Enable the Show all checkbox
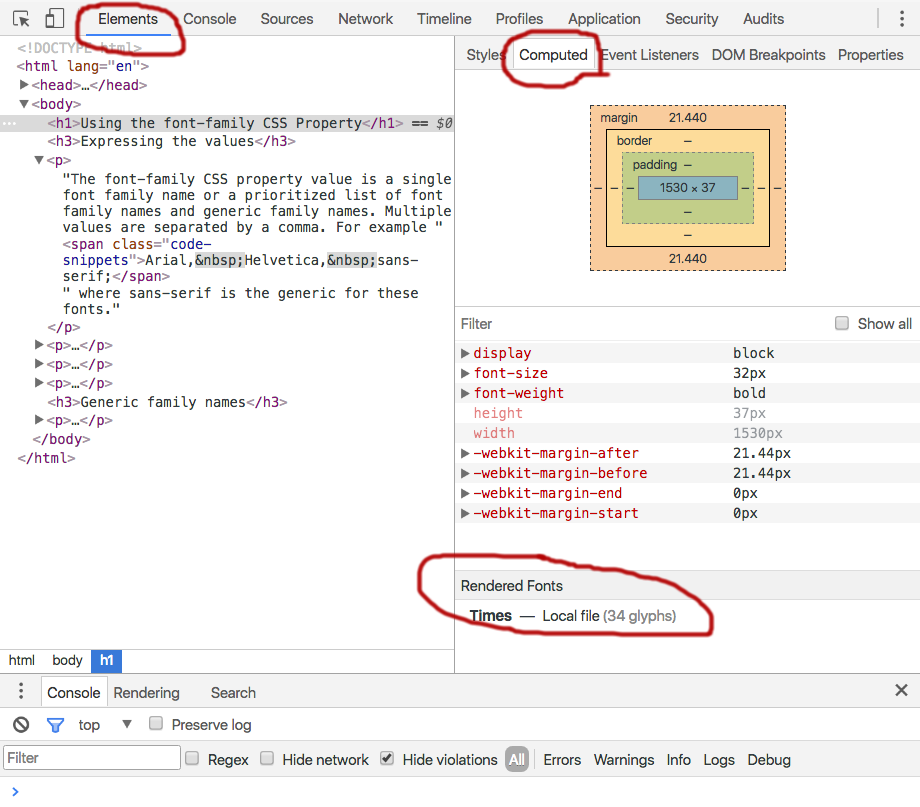Screen dimensions: 920x807 tap(841, 323)
